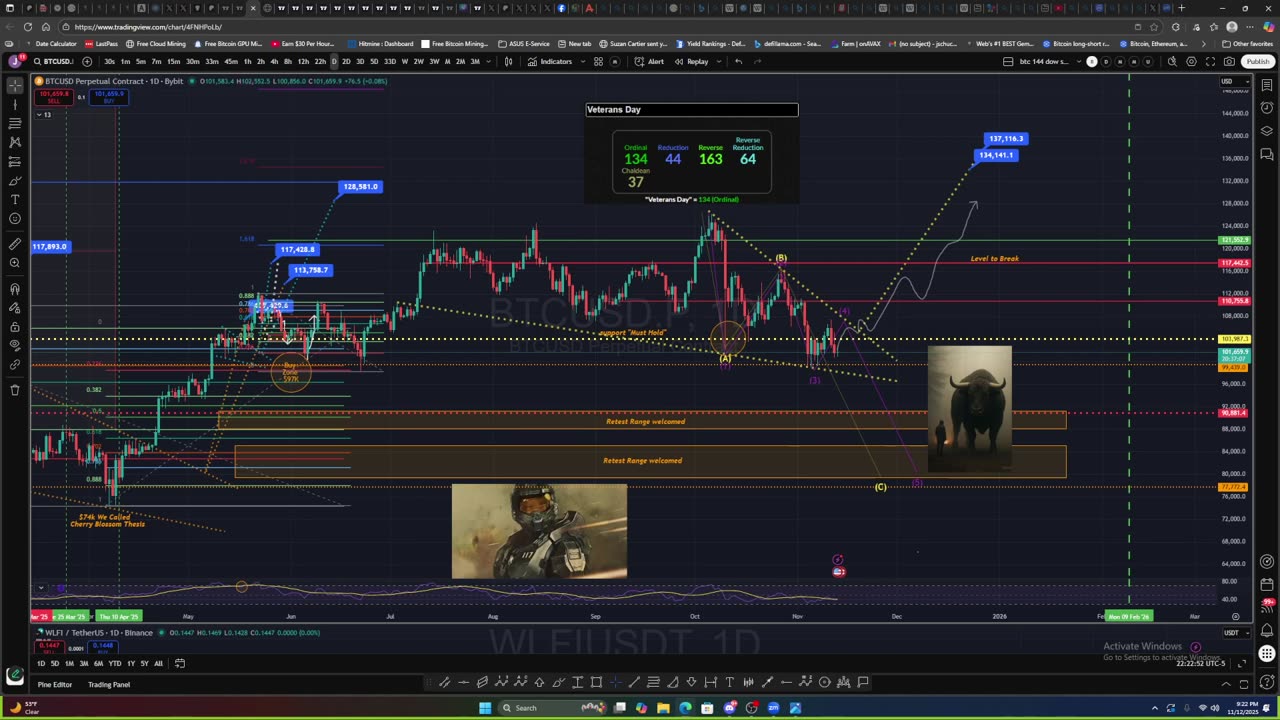Select the 5Y date range
The height and width of the screenshot is (720, 1280).
tap(144, 663)
